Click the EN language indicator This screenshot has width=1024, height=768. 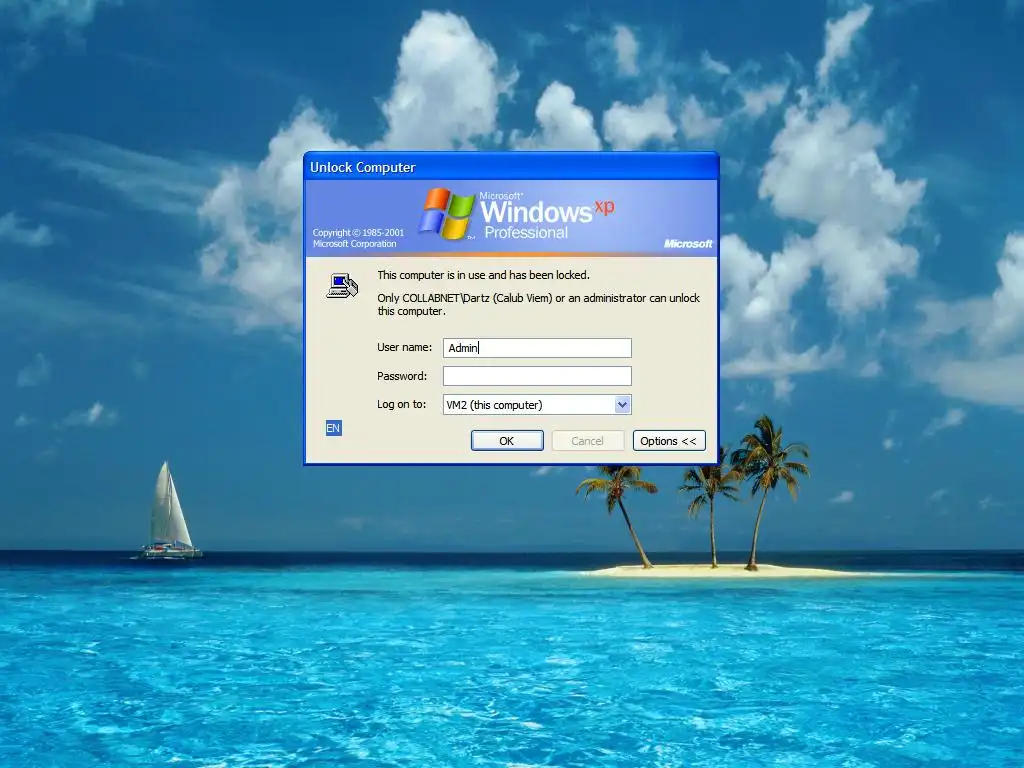333,428
